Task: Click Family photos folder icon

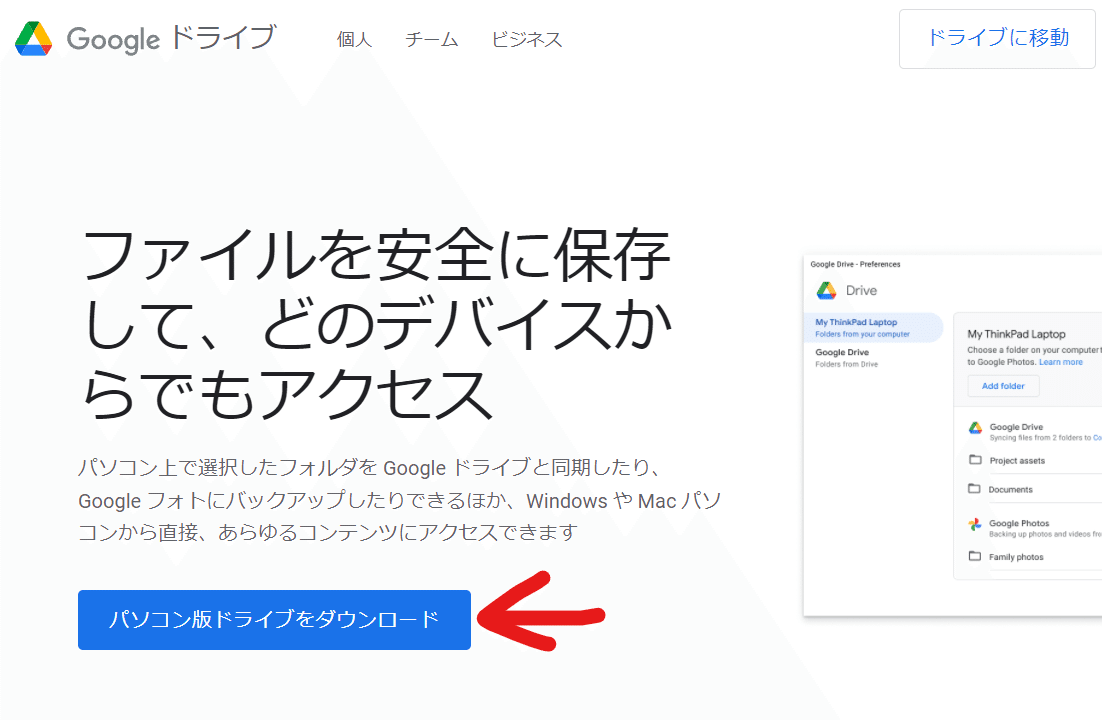Action: click(x=975, y=556)
